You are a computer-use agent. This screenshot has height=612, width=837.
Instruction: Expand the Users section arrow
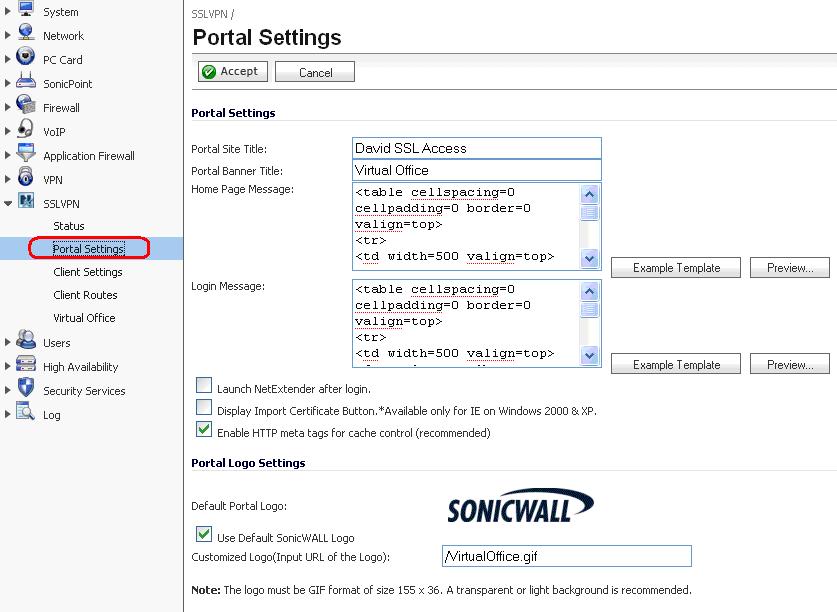(7, 342)
